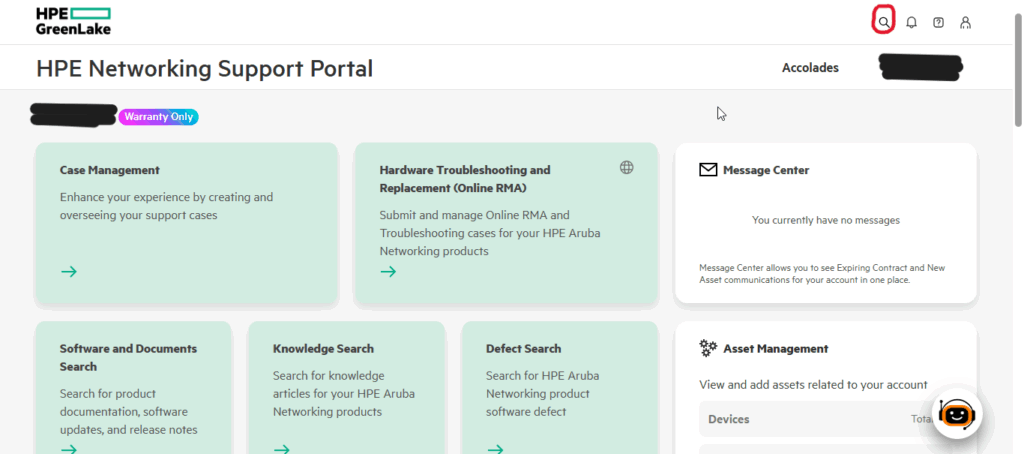Viewport: 1024px width, 454px height.
Task: Open Hardware Troubleshooting and Replacement title
Action: (465, 179)
